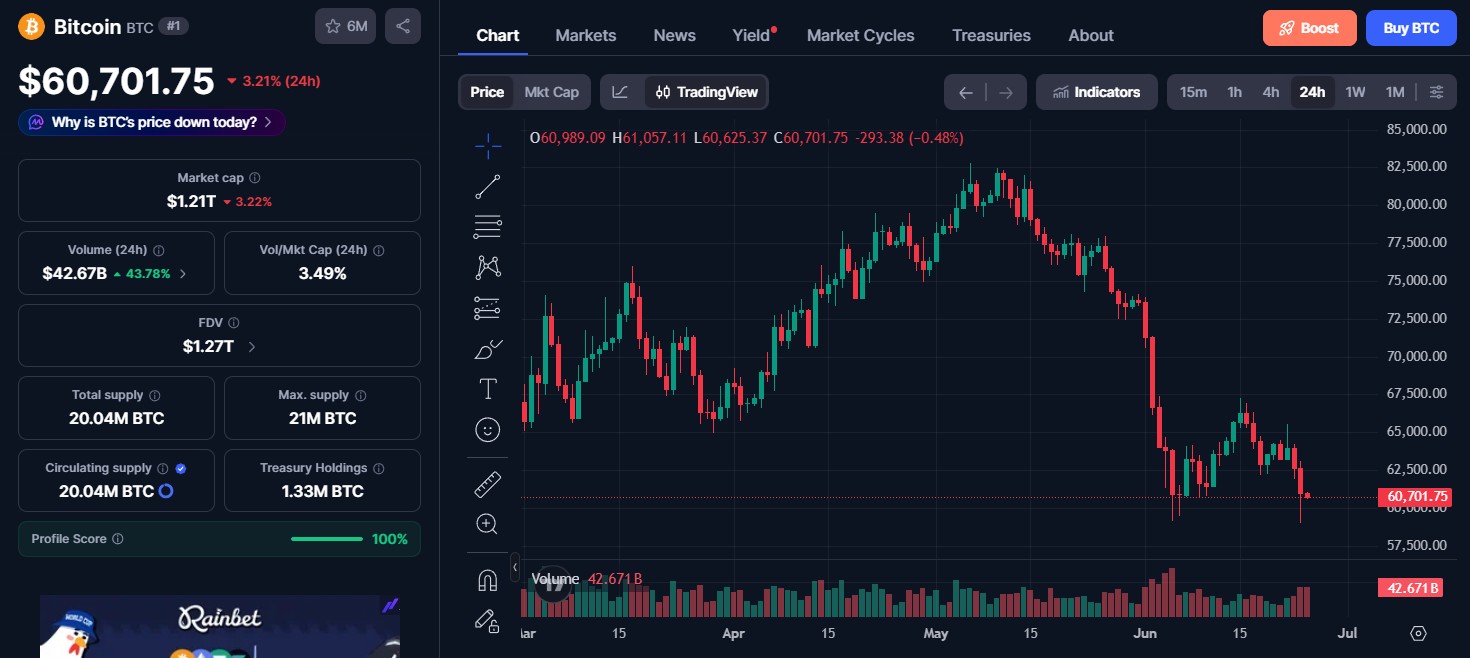Image resolution: width=1470 pixels, height=658 pixels.
Task: Show info for Vol/Mkt Cap (24h)
Action: [x=379, y=250]
